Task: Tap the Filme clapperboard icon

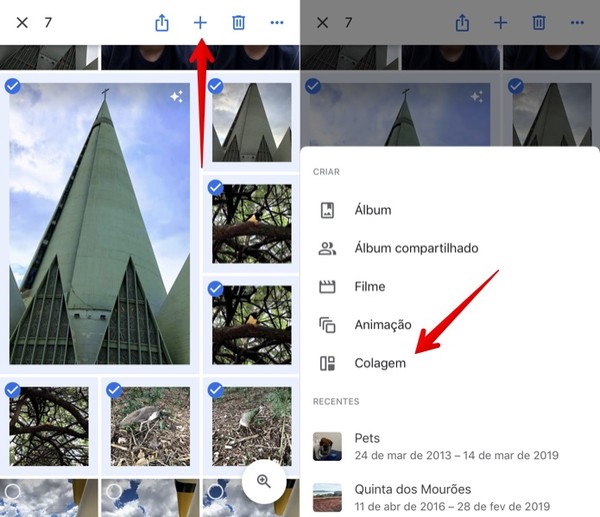Action: (327, 287)
